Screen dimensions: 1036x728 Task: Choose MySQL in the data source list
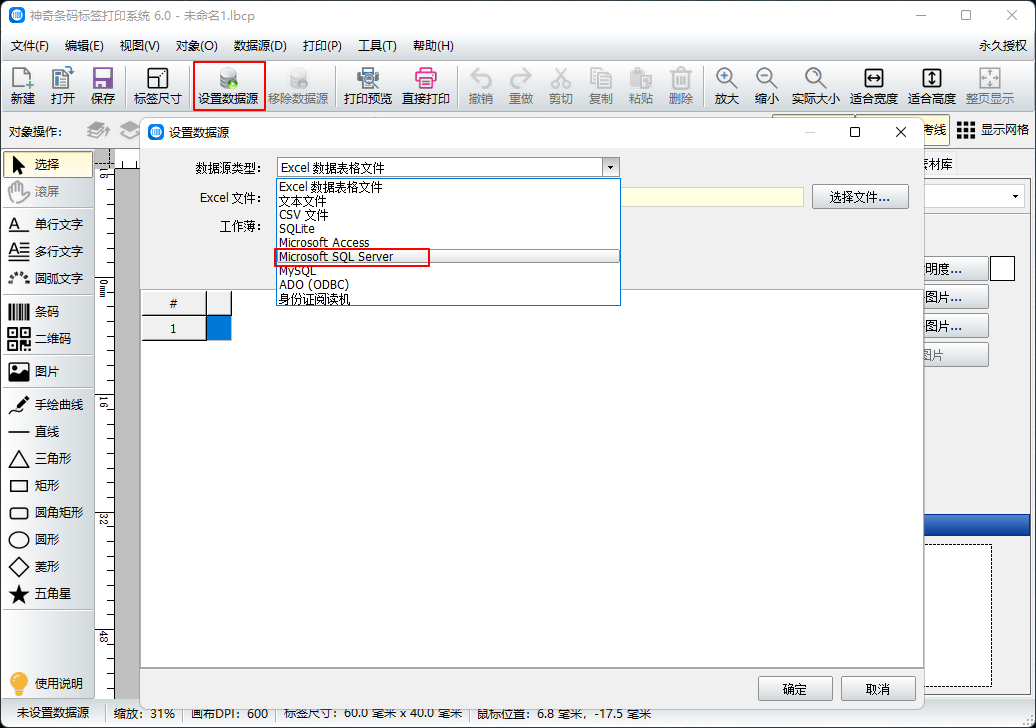(x=298, y=271)
